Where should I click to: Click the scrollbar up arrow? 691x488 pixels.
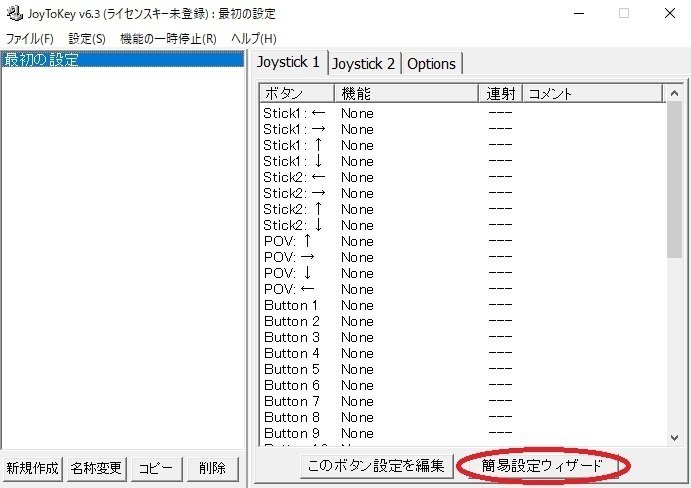click(674, 93)
